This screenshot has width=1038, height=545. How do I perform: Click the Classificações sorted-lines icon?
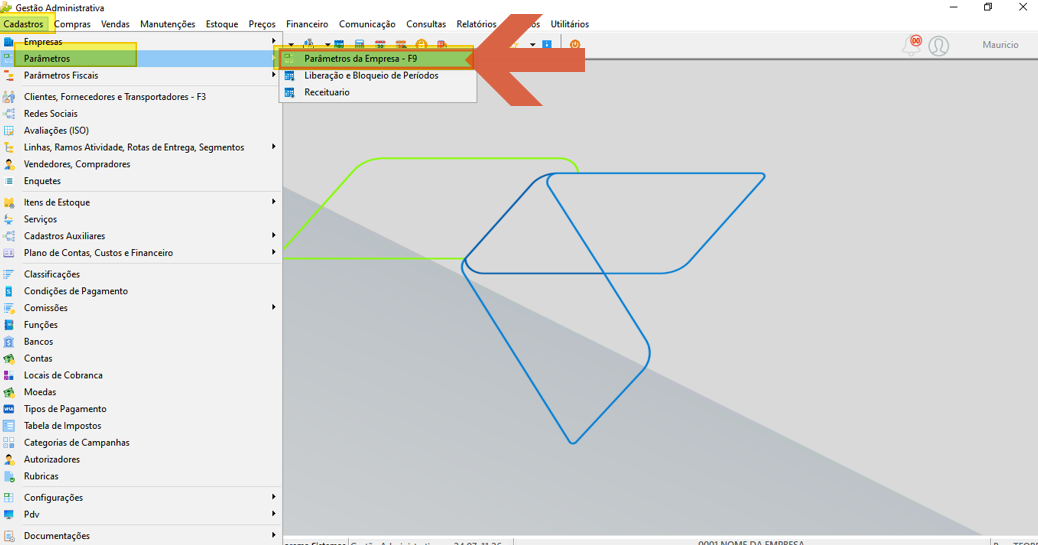[9, 274]
